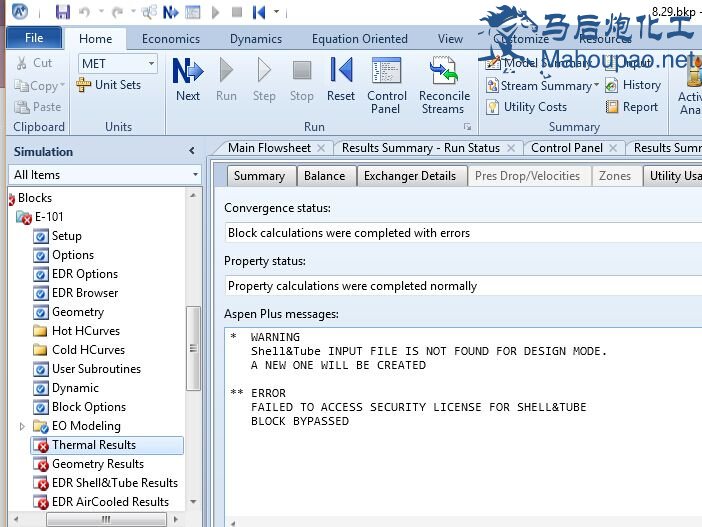Click the Copy command
The image size is (702, 527).
[x=35, y=85]
